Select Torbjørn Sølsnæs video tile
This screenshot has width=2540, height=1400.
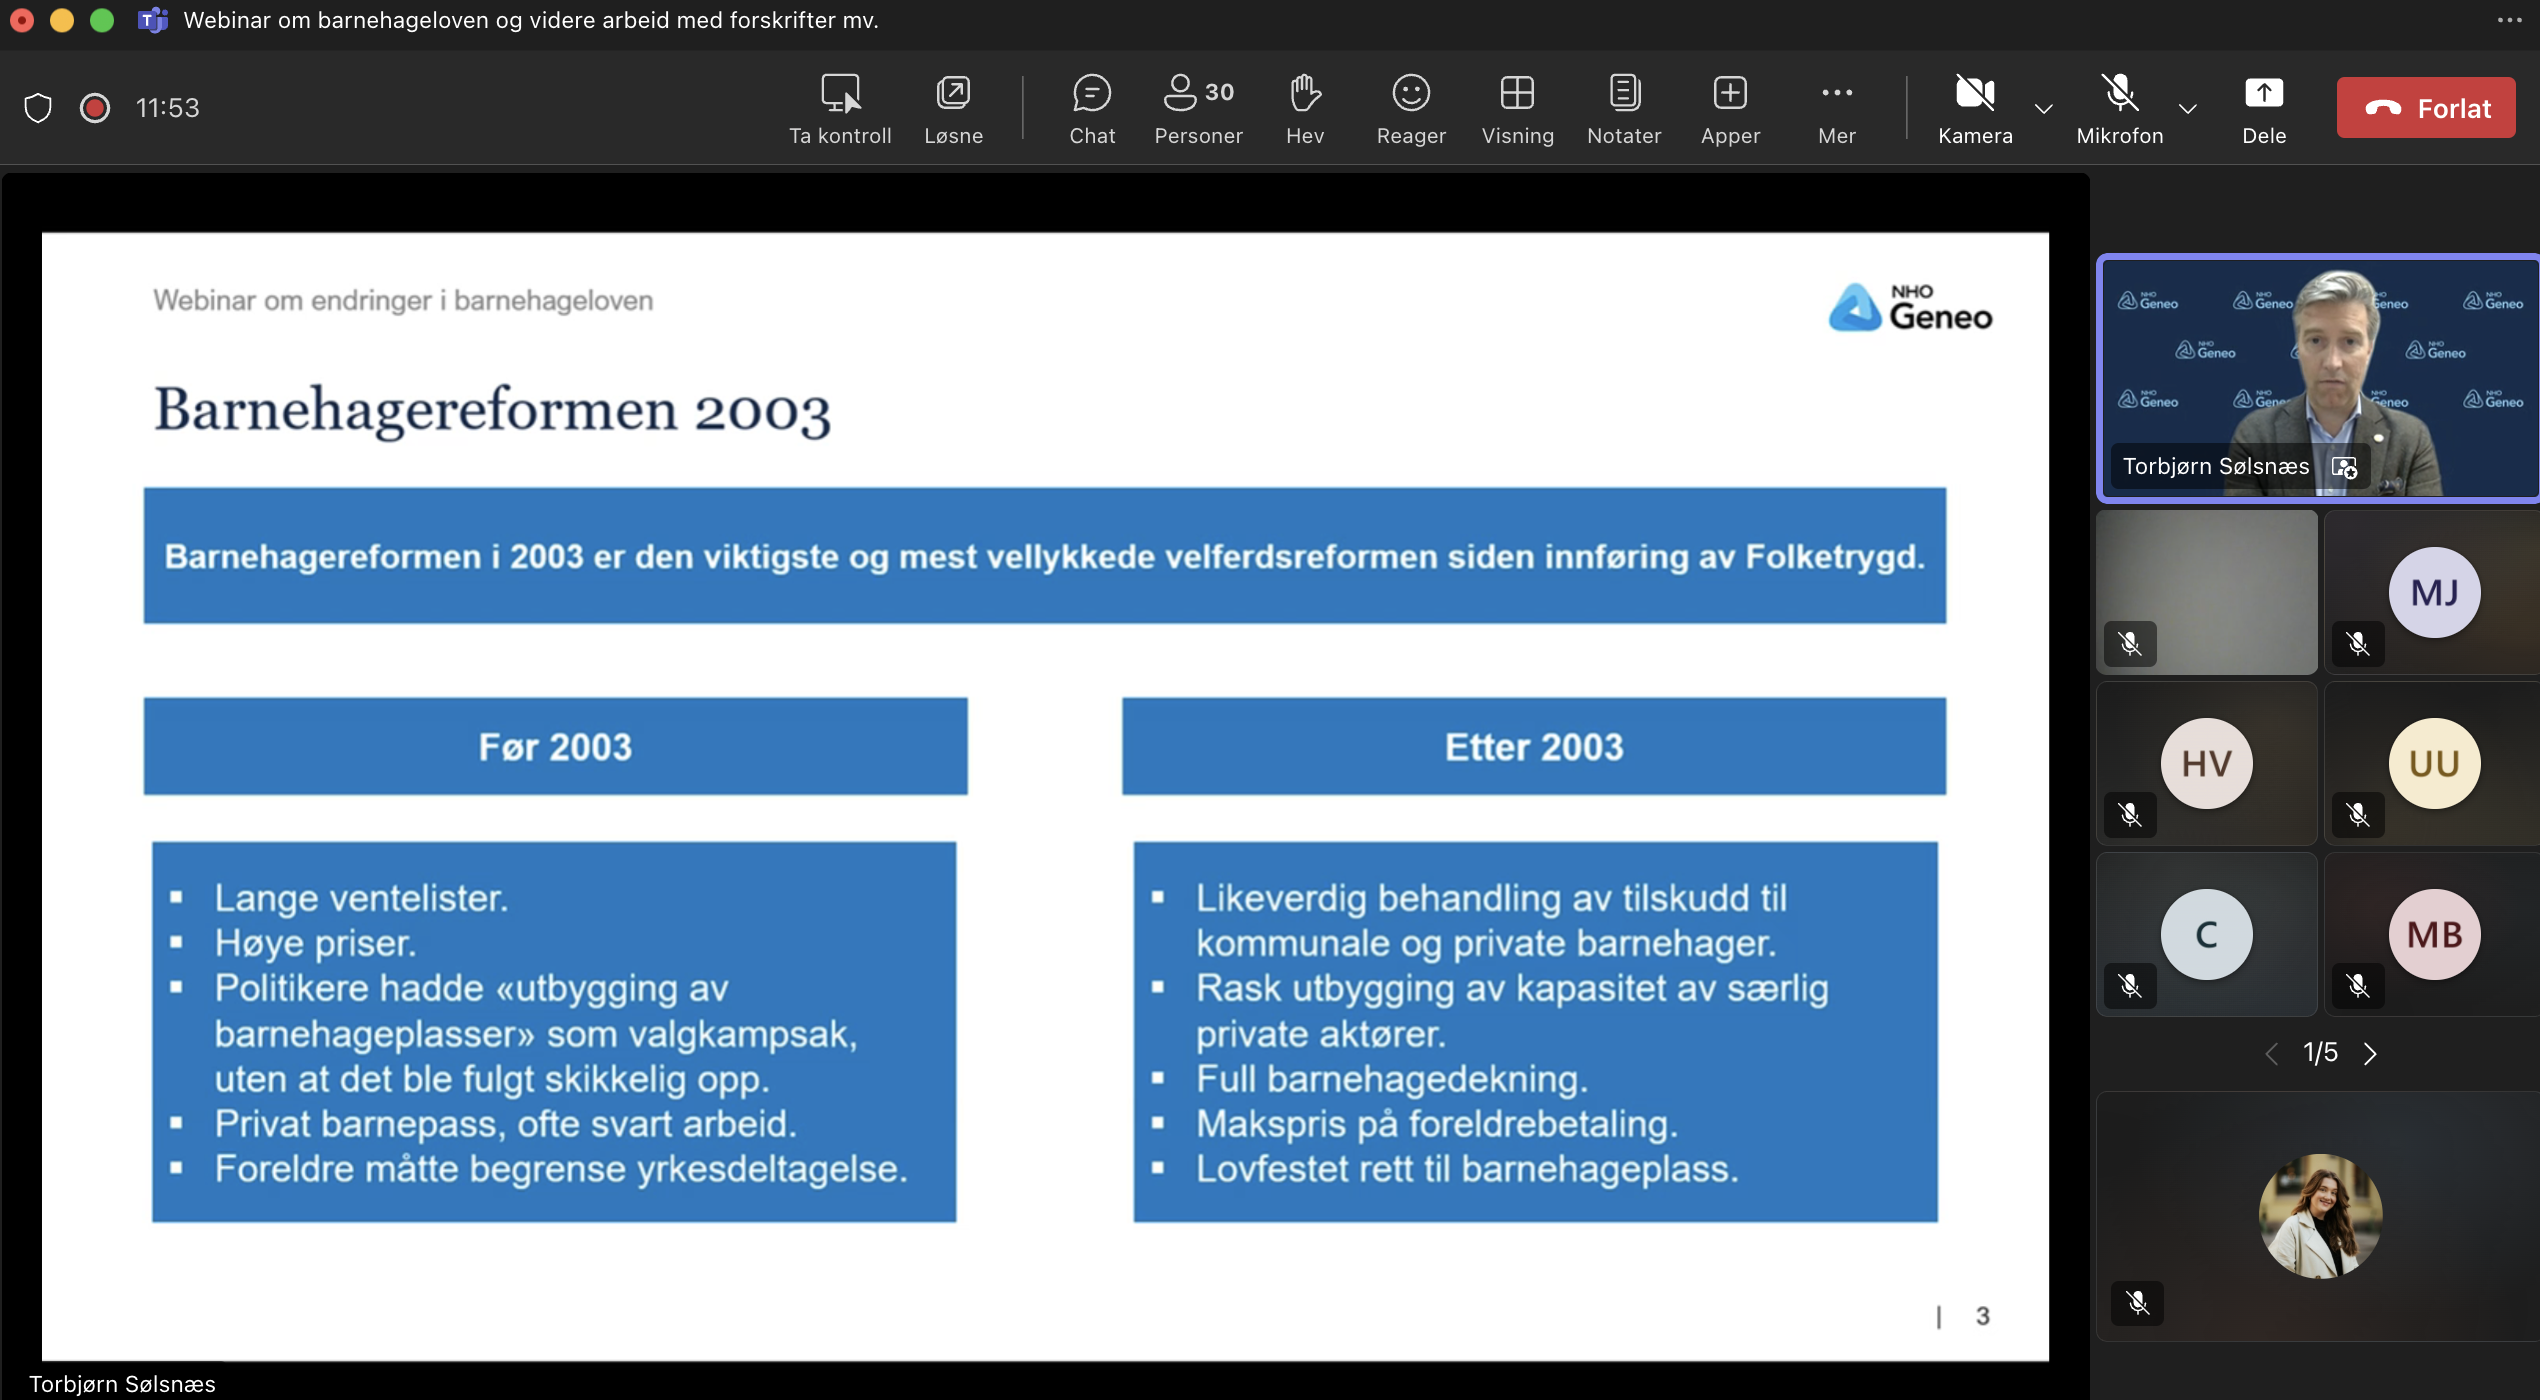pyautogui.click(x=2318, y=377)
